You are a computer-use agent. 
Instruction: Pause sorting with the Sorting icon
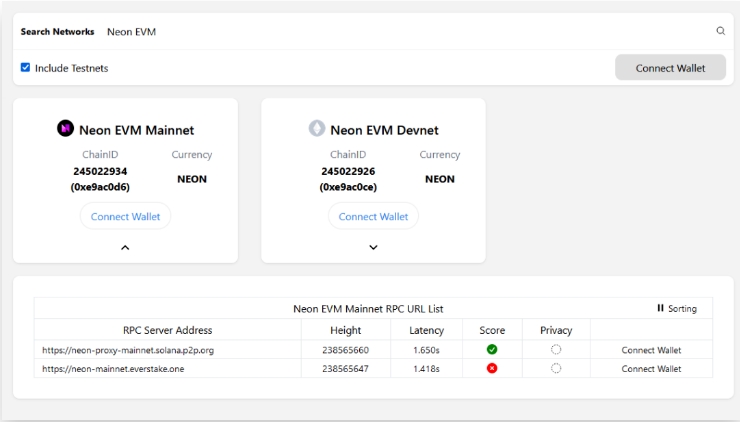point(660,308)
